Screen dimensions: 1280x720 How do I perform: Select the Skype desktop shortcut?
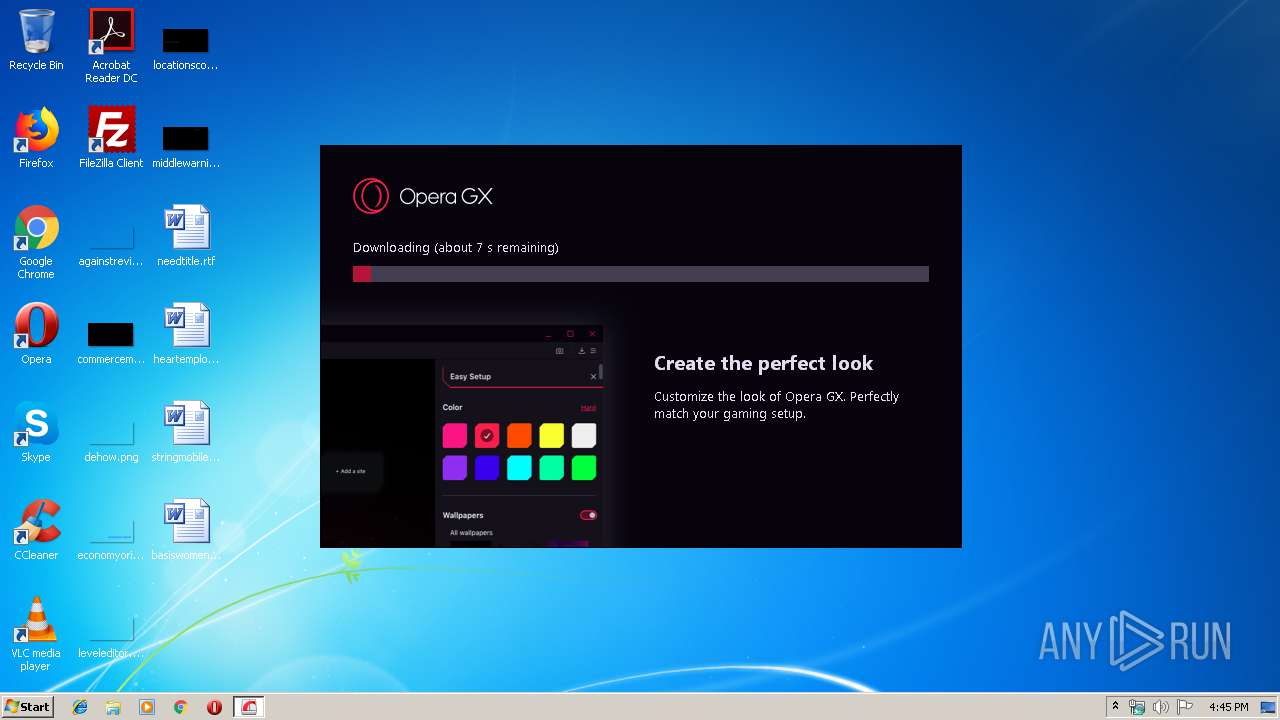click(36, 433)
